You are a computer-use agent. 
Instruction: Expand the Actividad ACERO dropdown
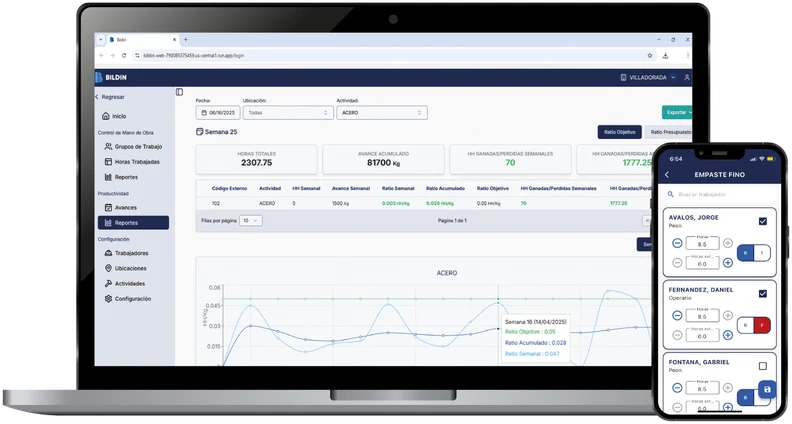pos(382,113)
